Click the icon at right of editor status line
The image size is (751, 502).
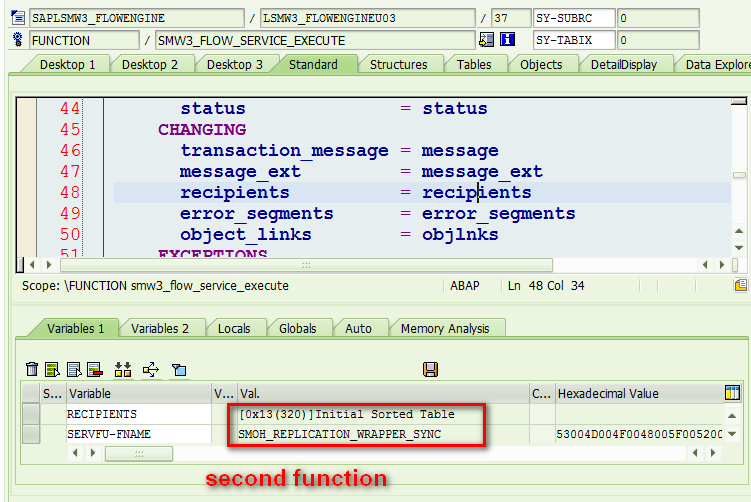coord(740,285)
